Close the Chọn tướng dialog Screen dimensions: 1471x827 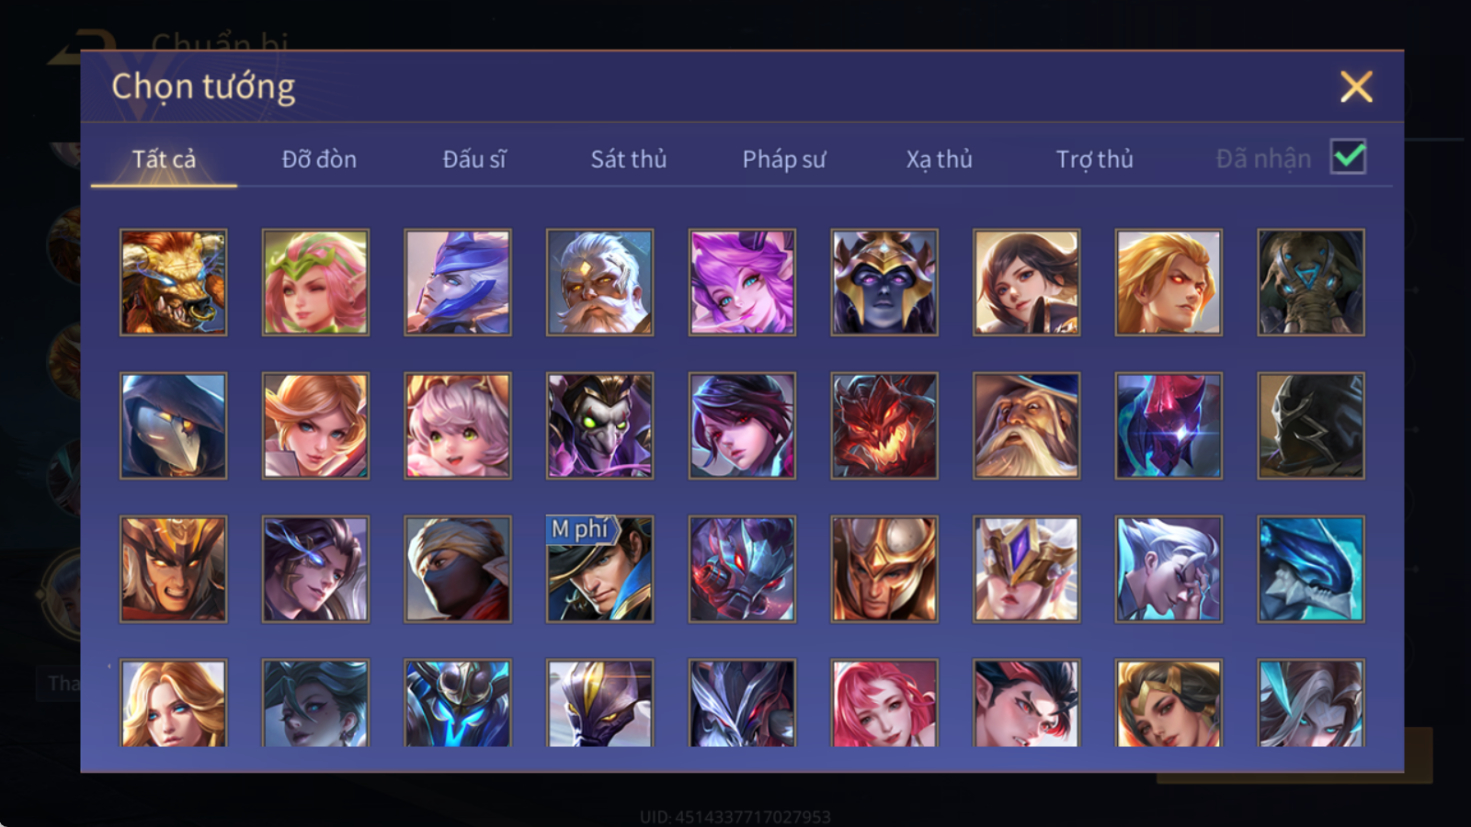click(x=1356, y=87)
